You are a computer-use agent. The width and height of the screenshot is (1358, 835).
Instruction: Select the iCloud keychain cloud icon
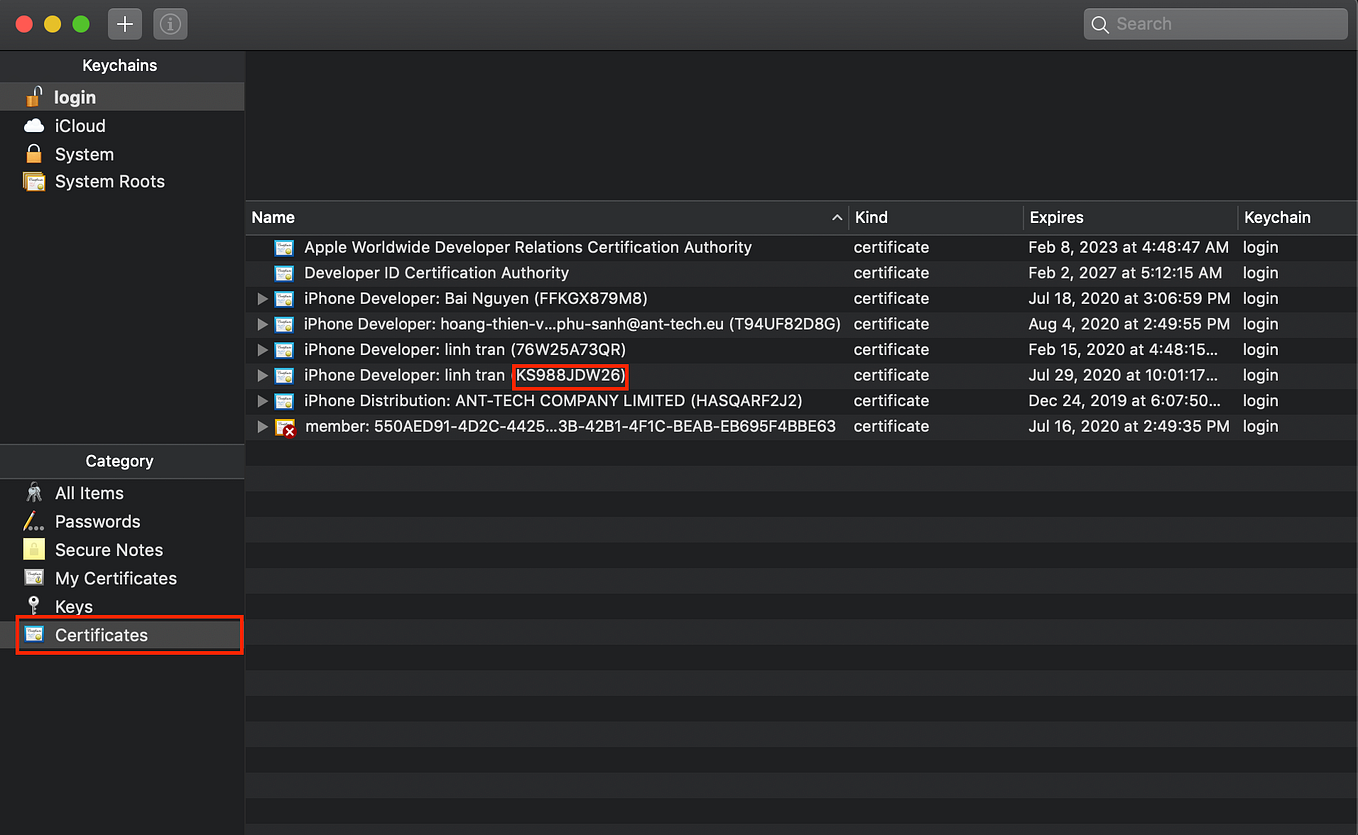click(34, 126)
